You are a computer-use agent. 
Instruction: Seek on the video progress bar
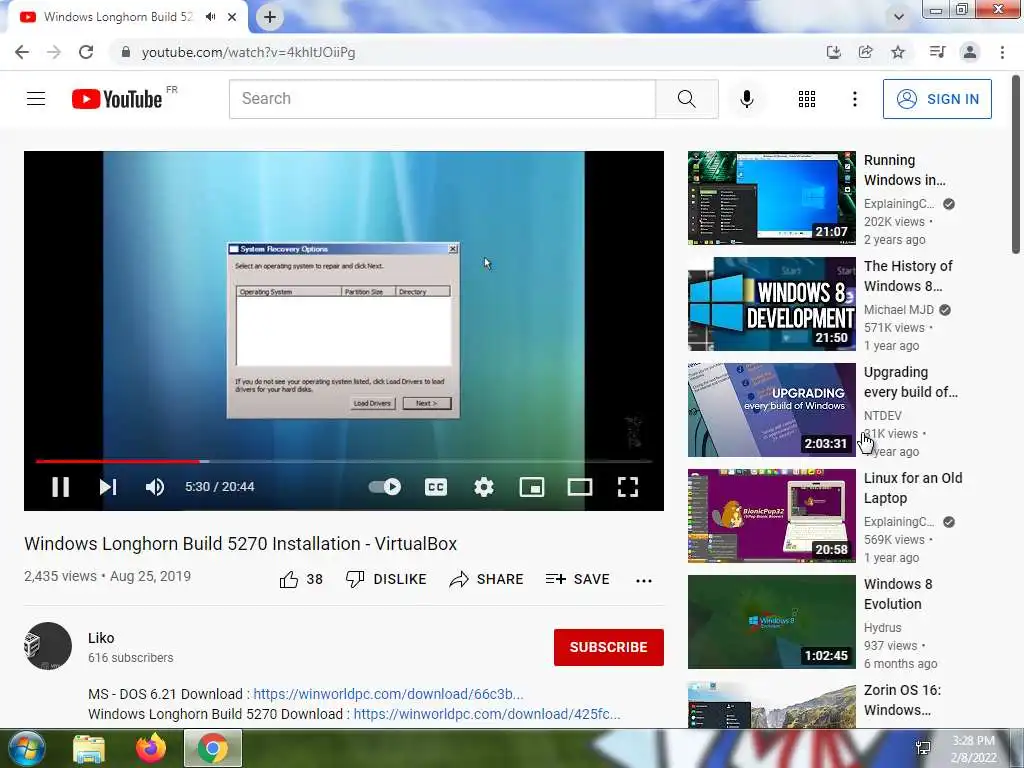(344, 461)
